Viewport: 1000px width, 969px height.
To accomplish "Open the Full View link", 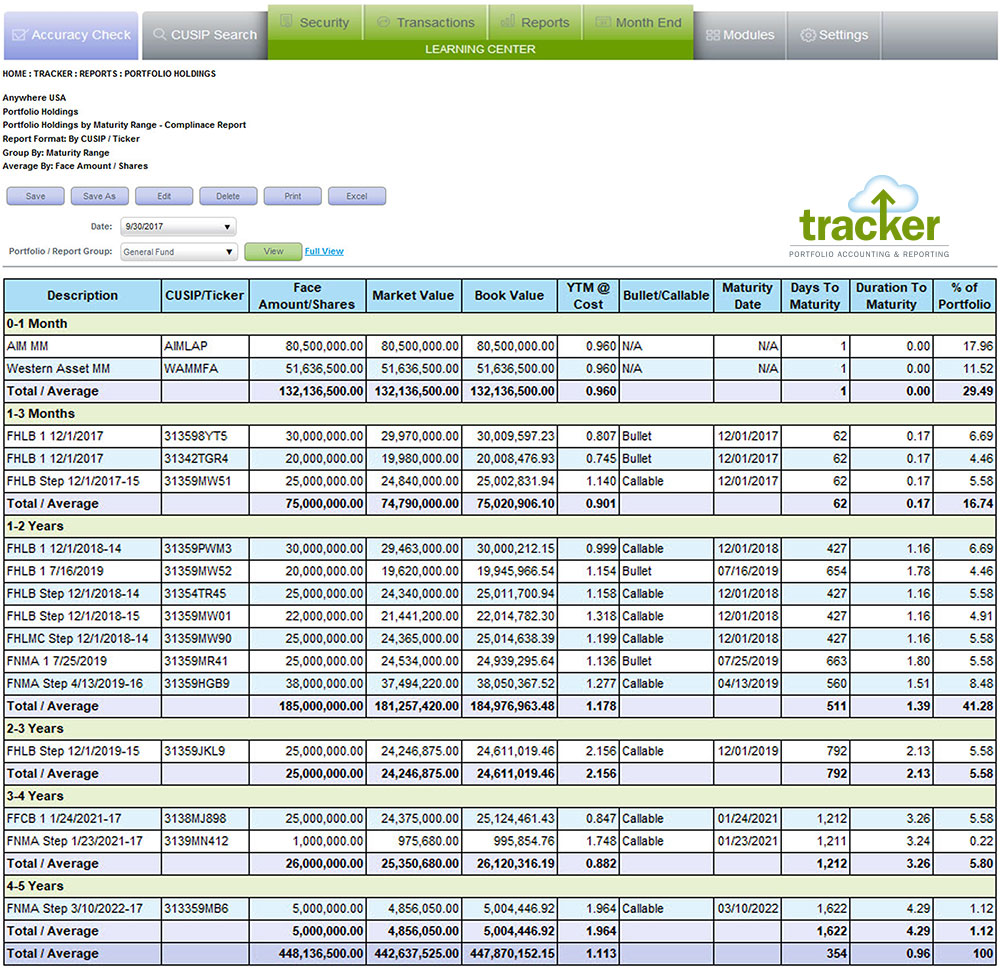I will tap(324, 252).
